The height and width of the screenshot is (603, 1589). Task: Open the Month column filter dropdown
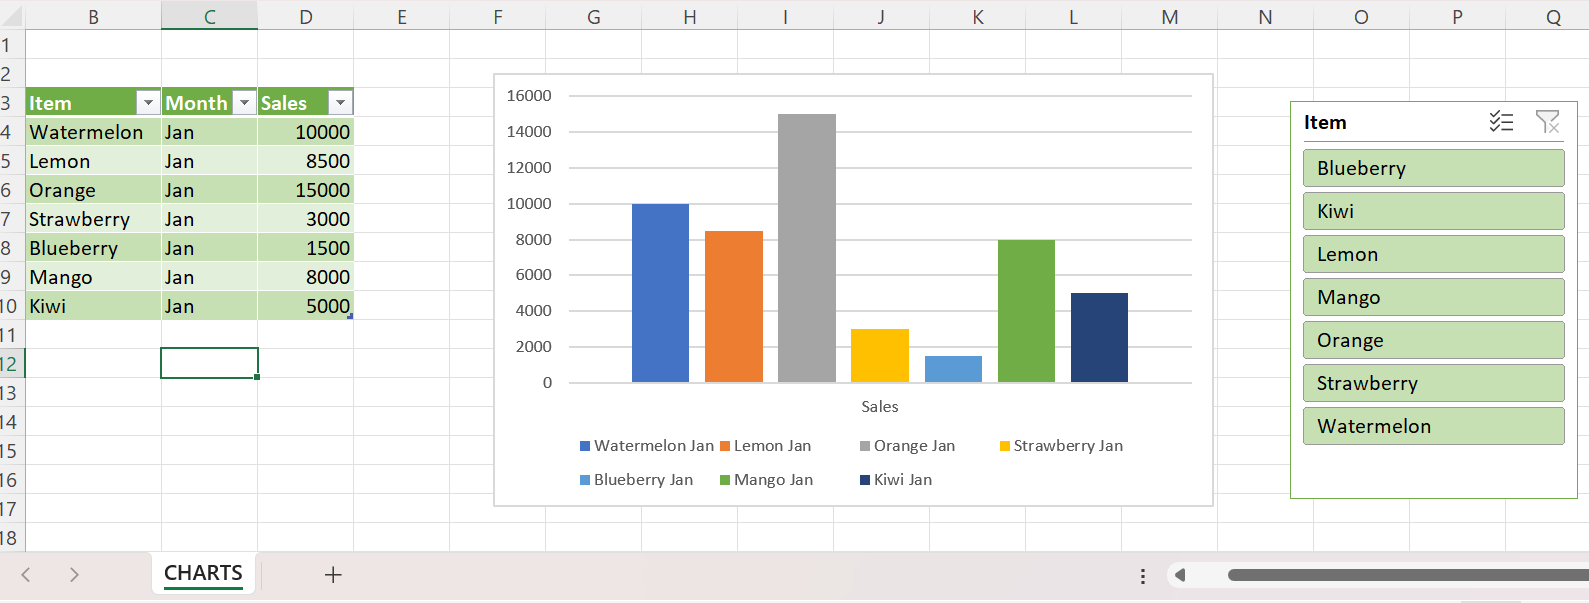244,103
